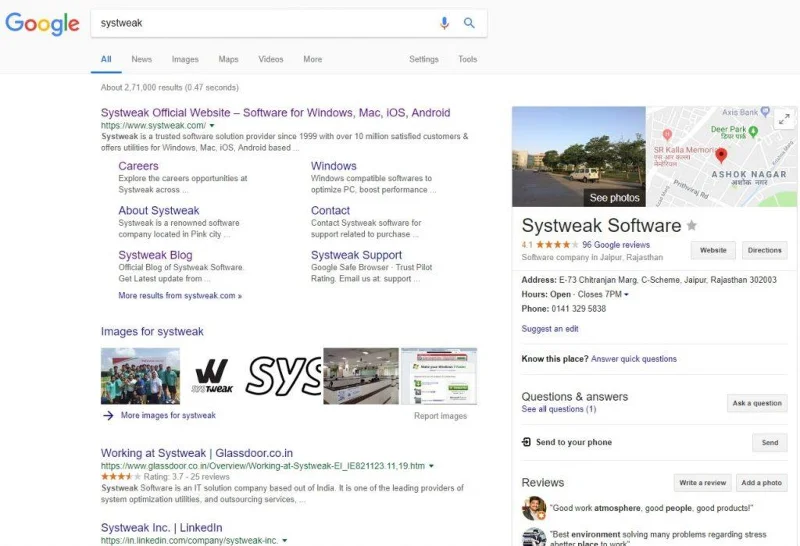Click the blue search magnifier icon
The image size is (800, 546).
[469, 23]
